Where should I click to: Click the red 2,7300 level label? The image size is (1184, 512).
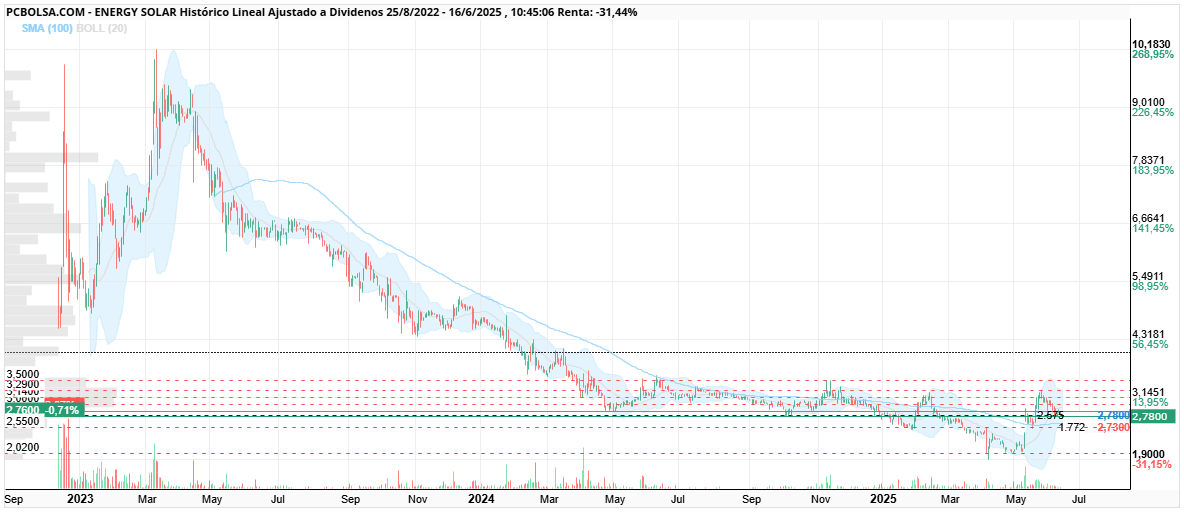(x=1113, y=427)
